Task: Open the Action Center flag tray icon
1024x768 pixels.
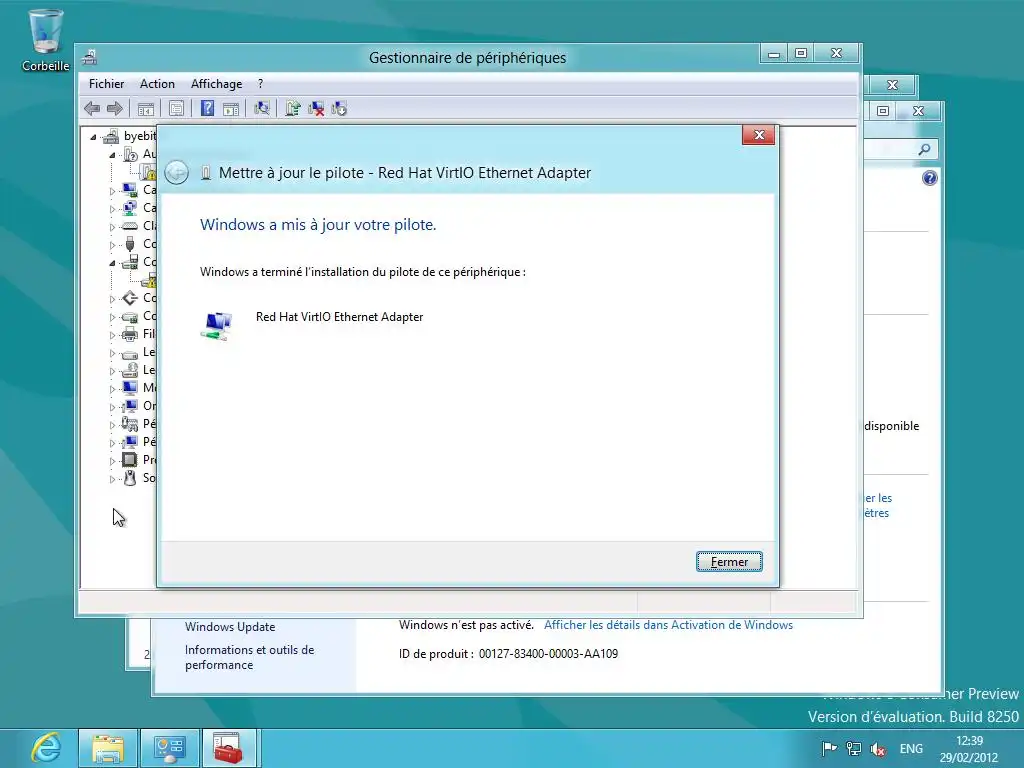Action: click(829, 749)
